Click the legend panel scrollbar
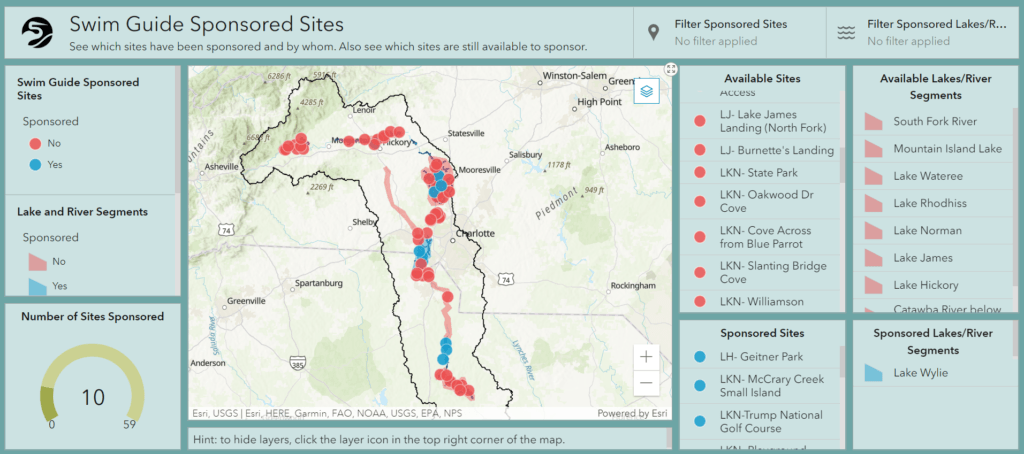This screenshot has width=1024, height=454. click(177, 129)
